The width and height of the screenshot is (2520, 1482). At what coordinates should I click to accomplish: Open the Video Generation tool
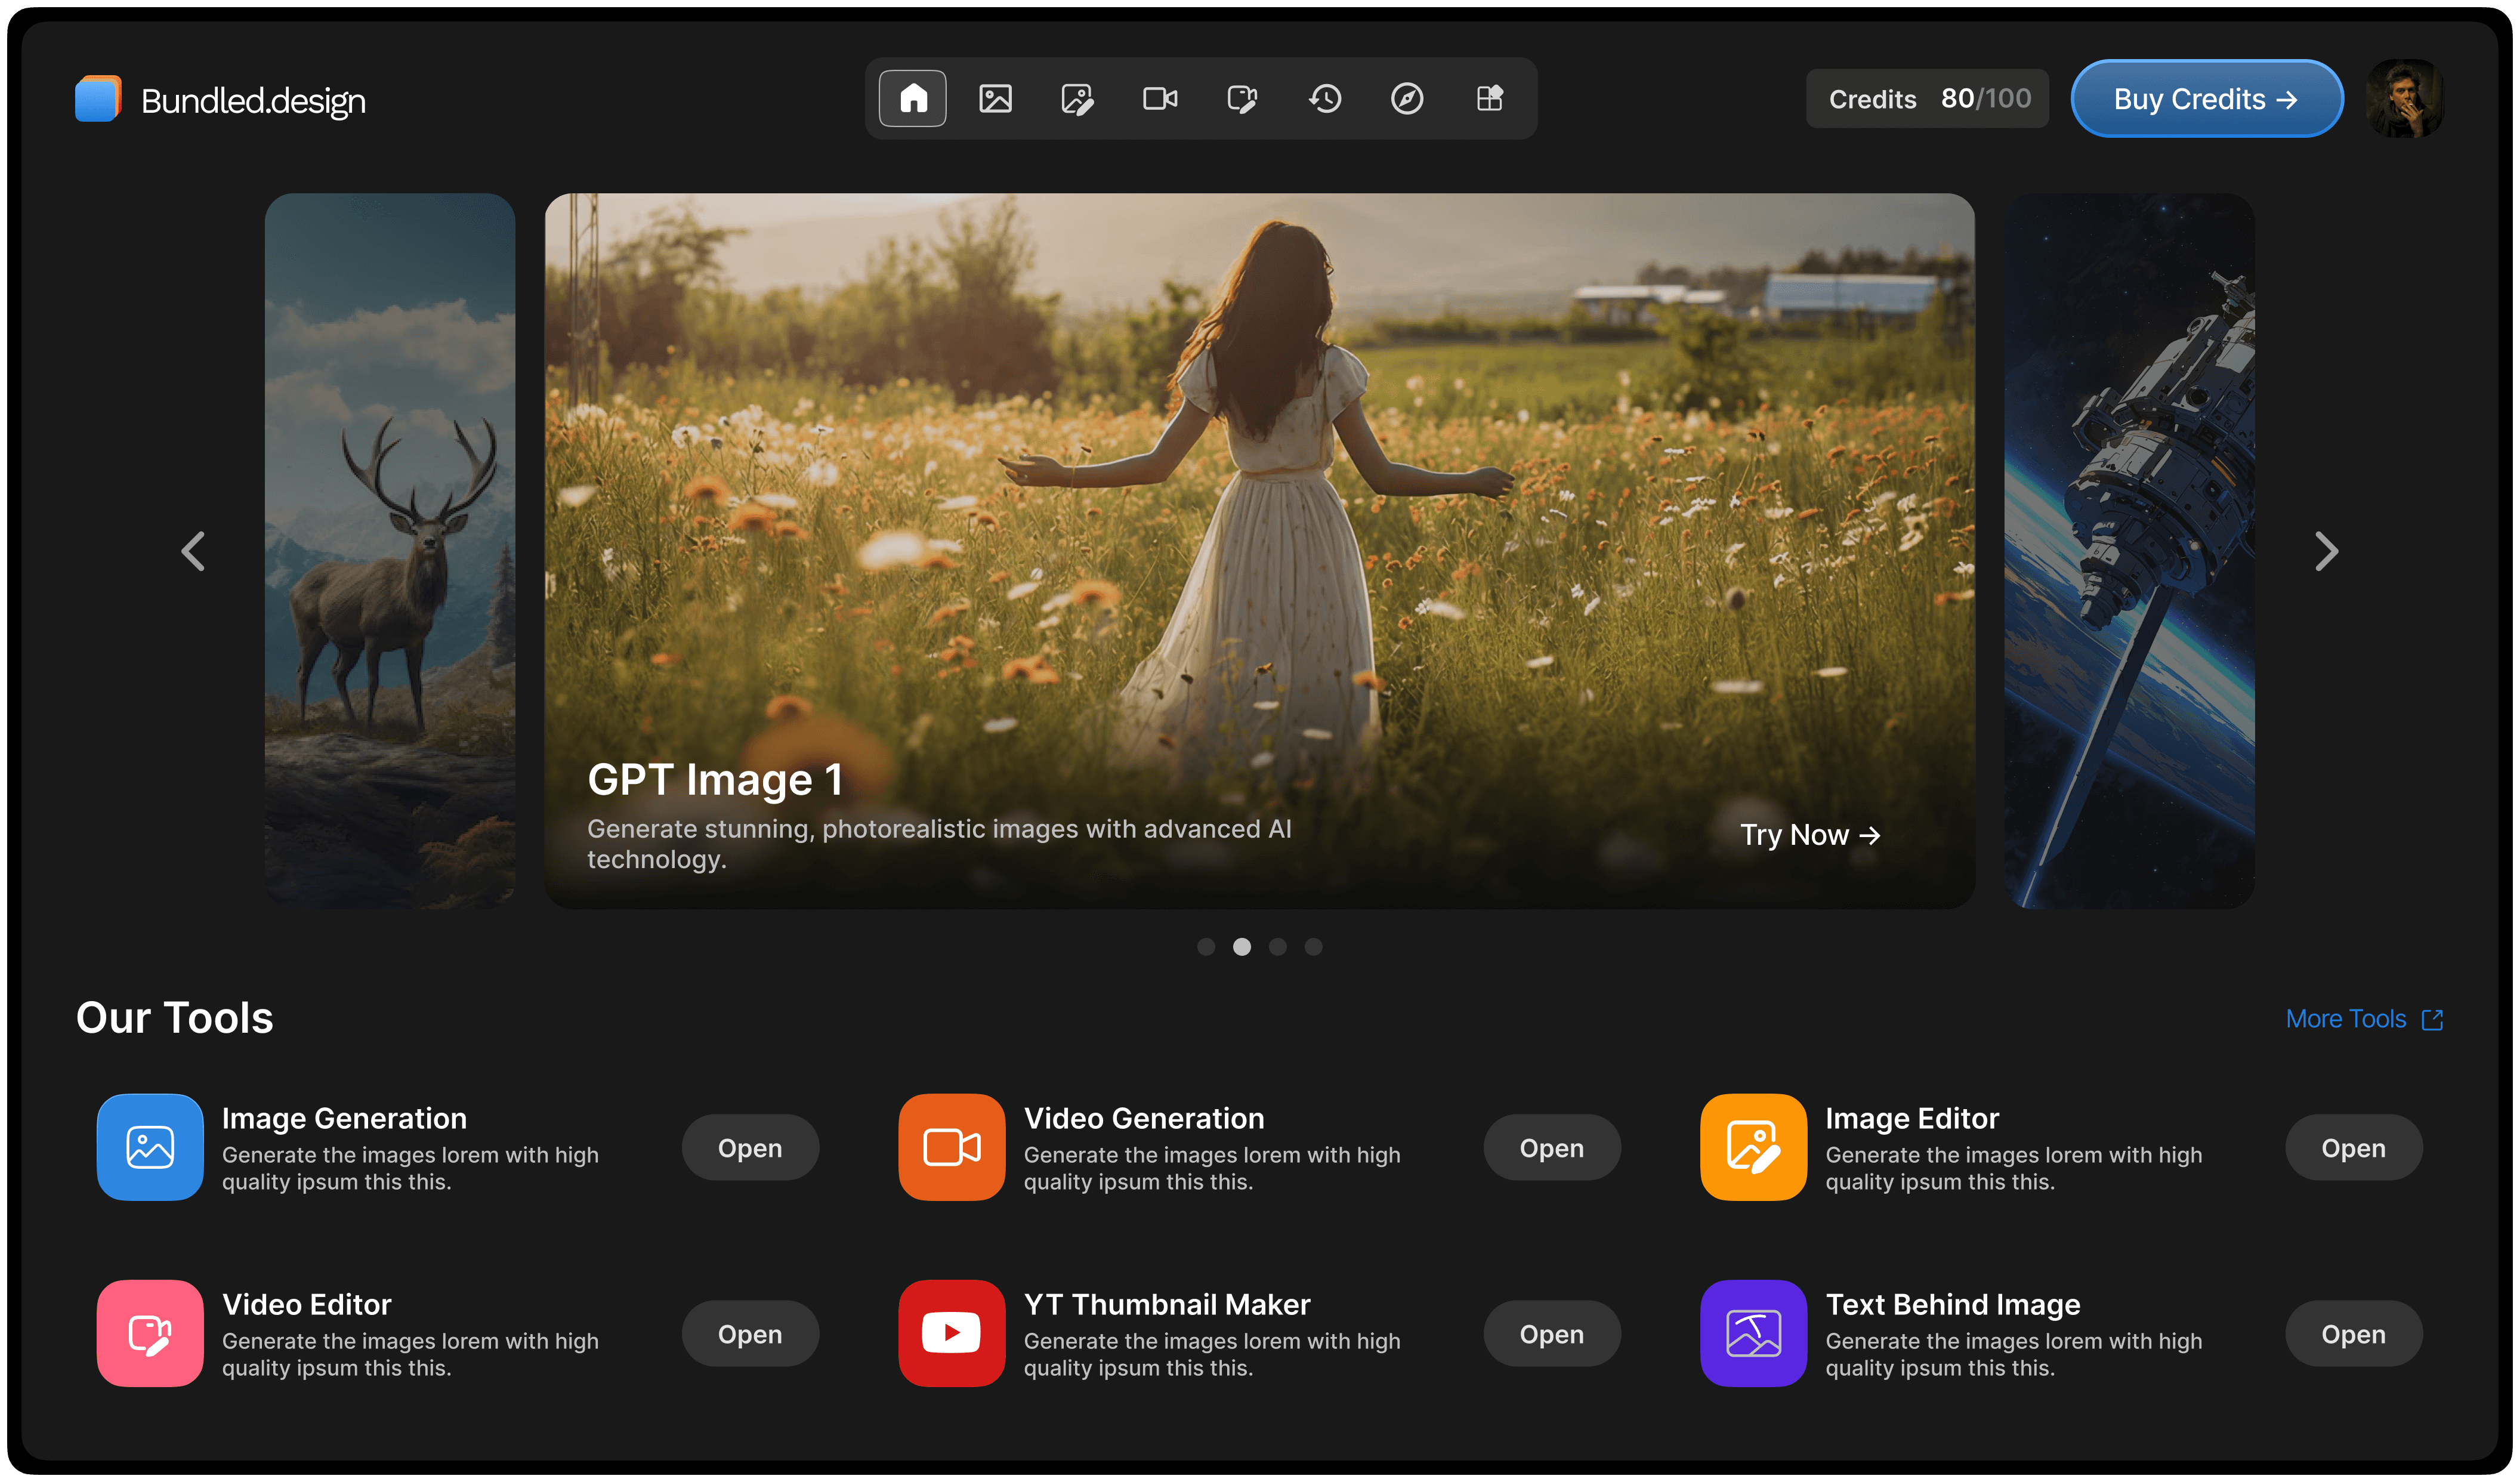1551,1148
